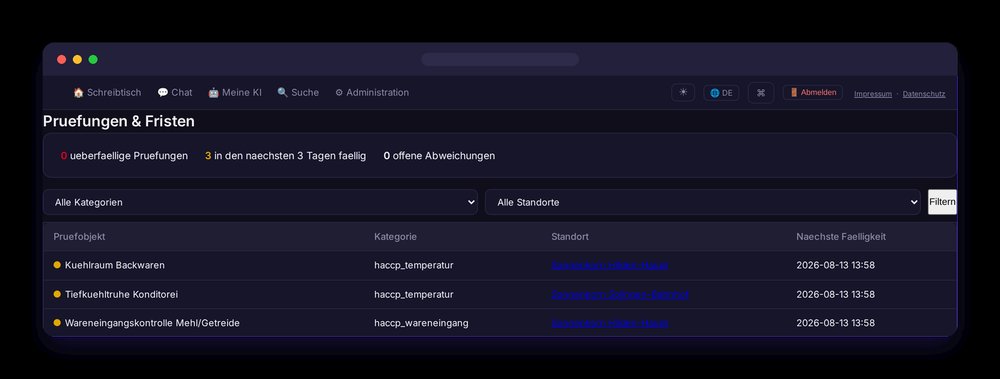Go to Schreibtisch in the navigation
The image size is (1000, 379).
click(x=107, y=93)
